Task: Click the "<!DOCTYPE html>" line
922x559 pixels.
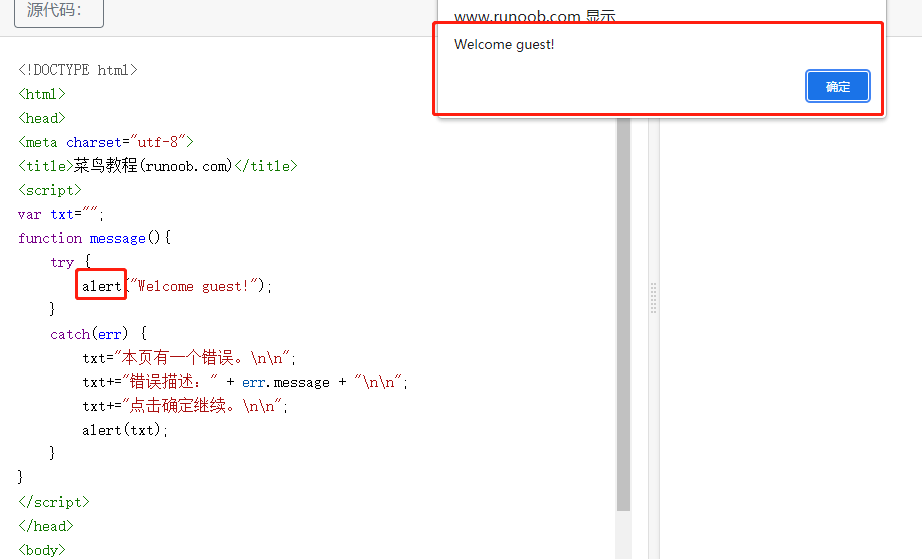Action: [78, 70]
